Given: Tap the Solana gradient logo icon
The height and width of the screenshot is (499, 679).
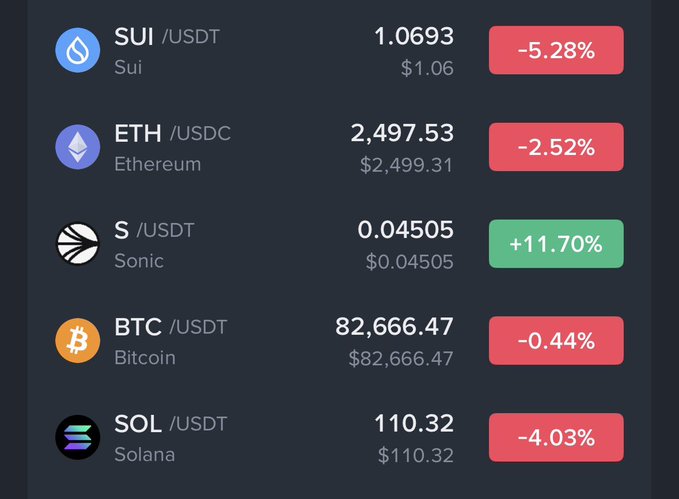Looking at the screenshot, I should click(78, 437).
